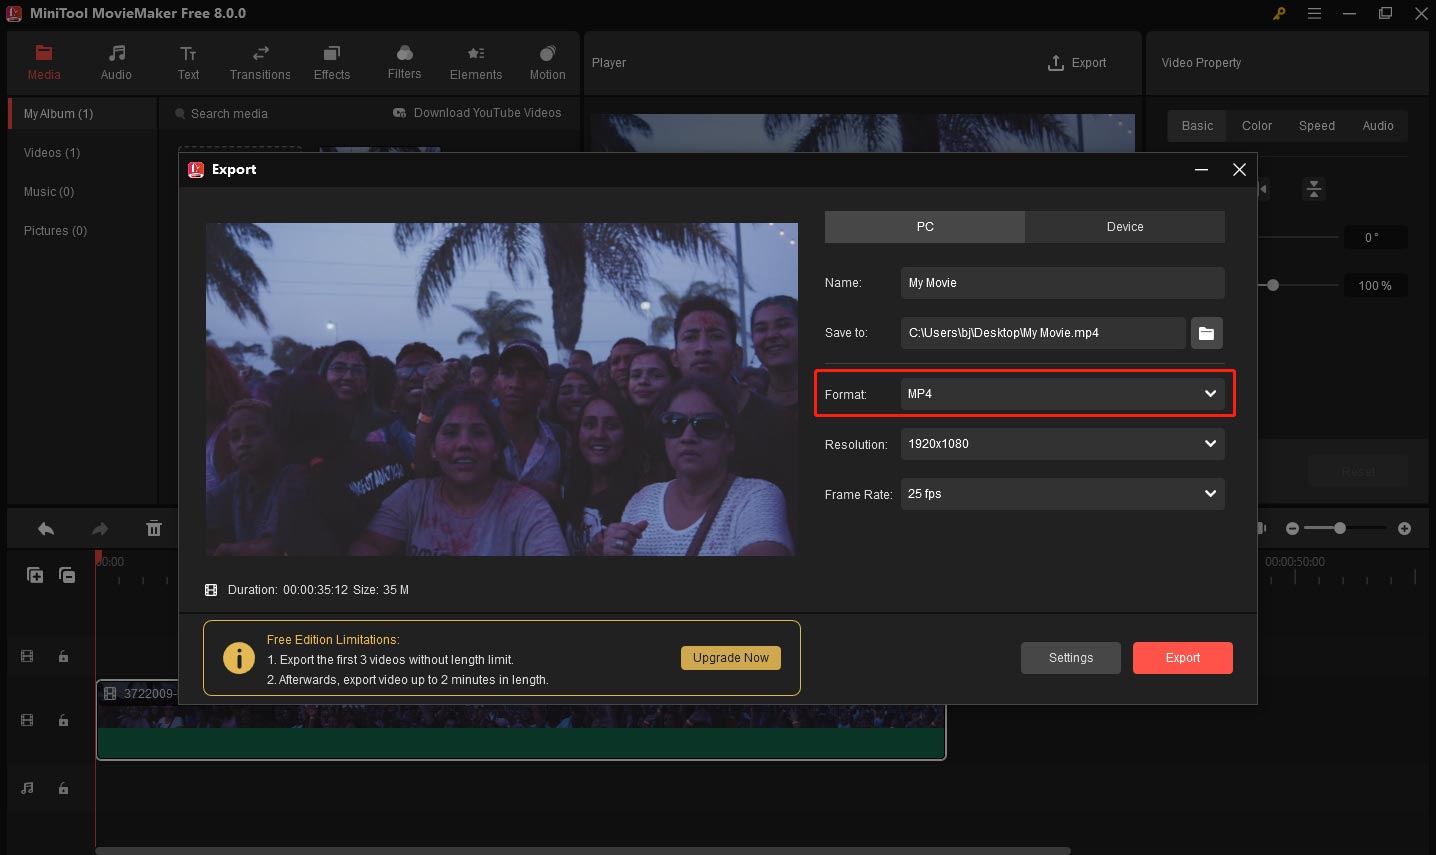The height and width of the screenshot is (855, 1436).
Task: Click the red Export button in dialog
Action: (1183, 658)
